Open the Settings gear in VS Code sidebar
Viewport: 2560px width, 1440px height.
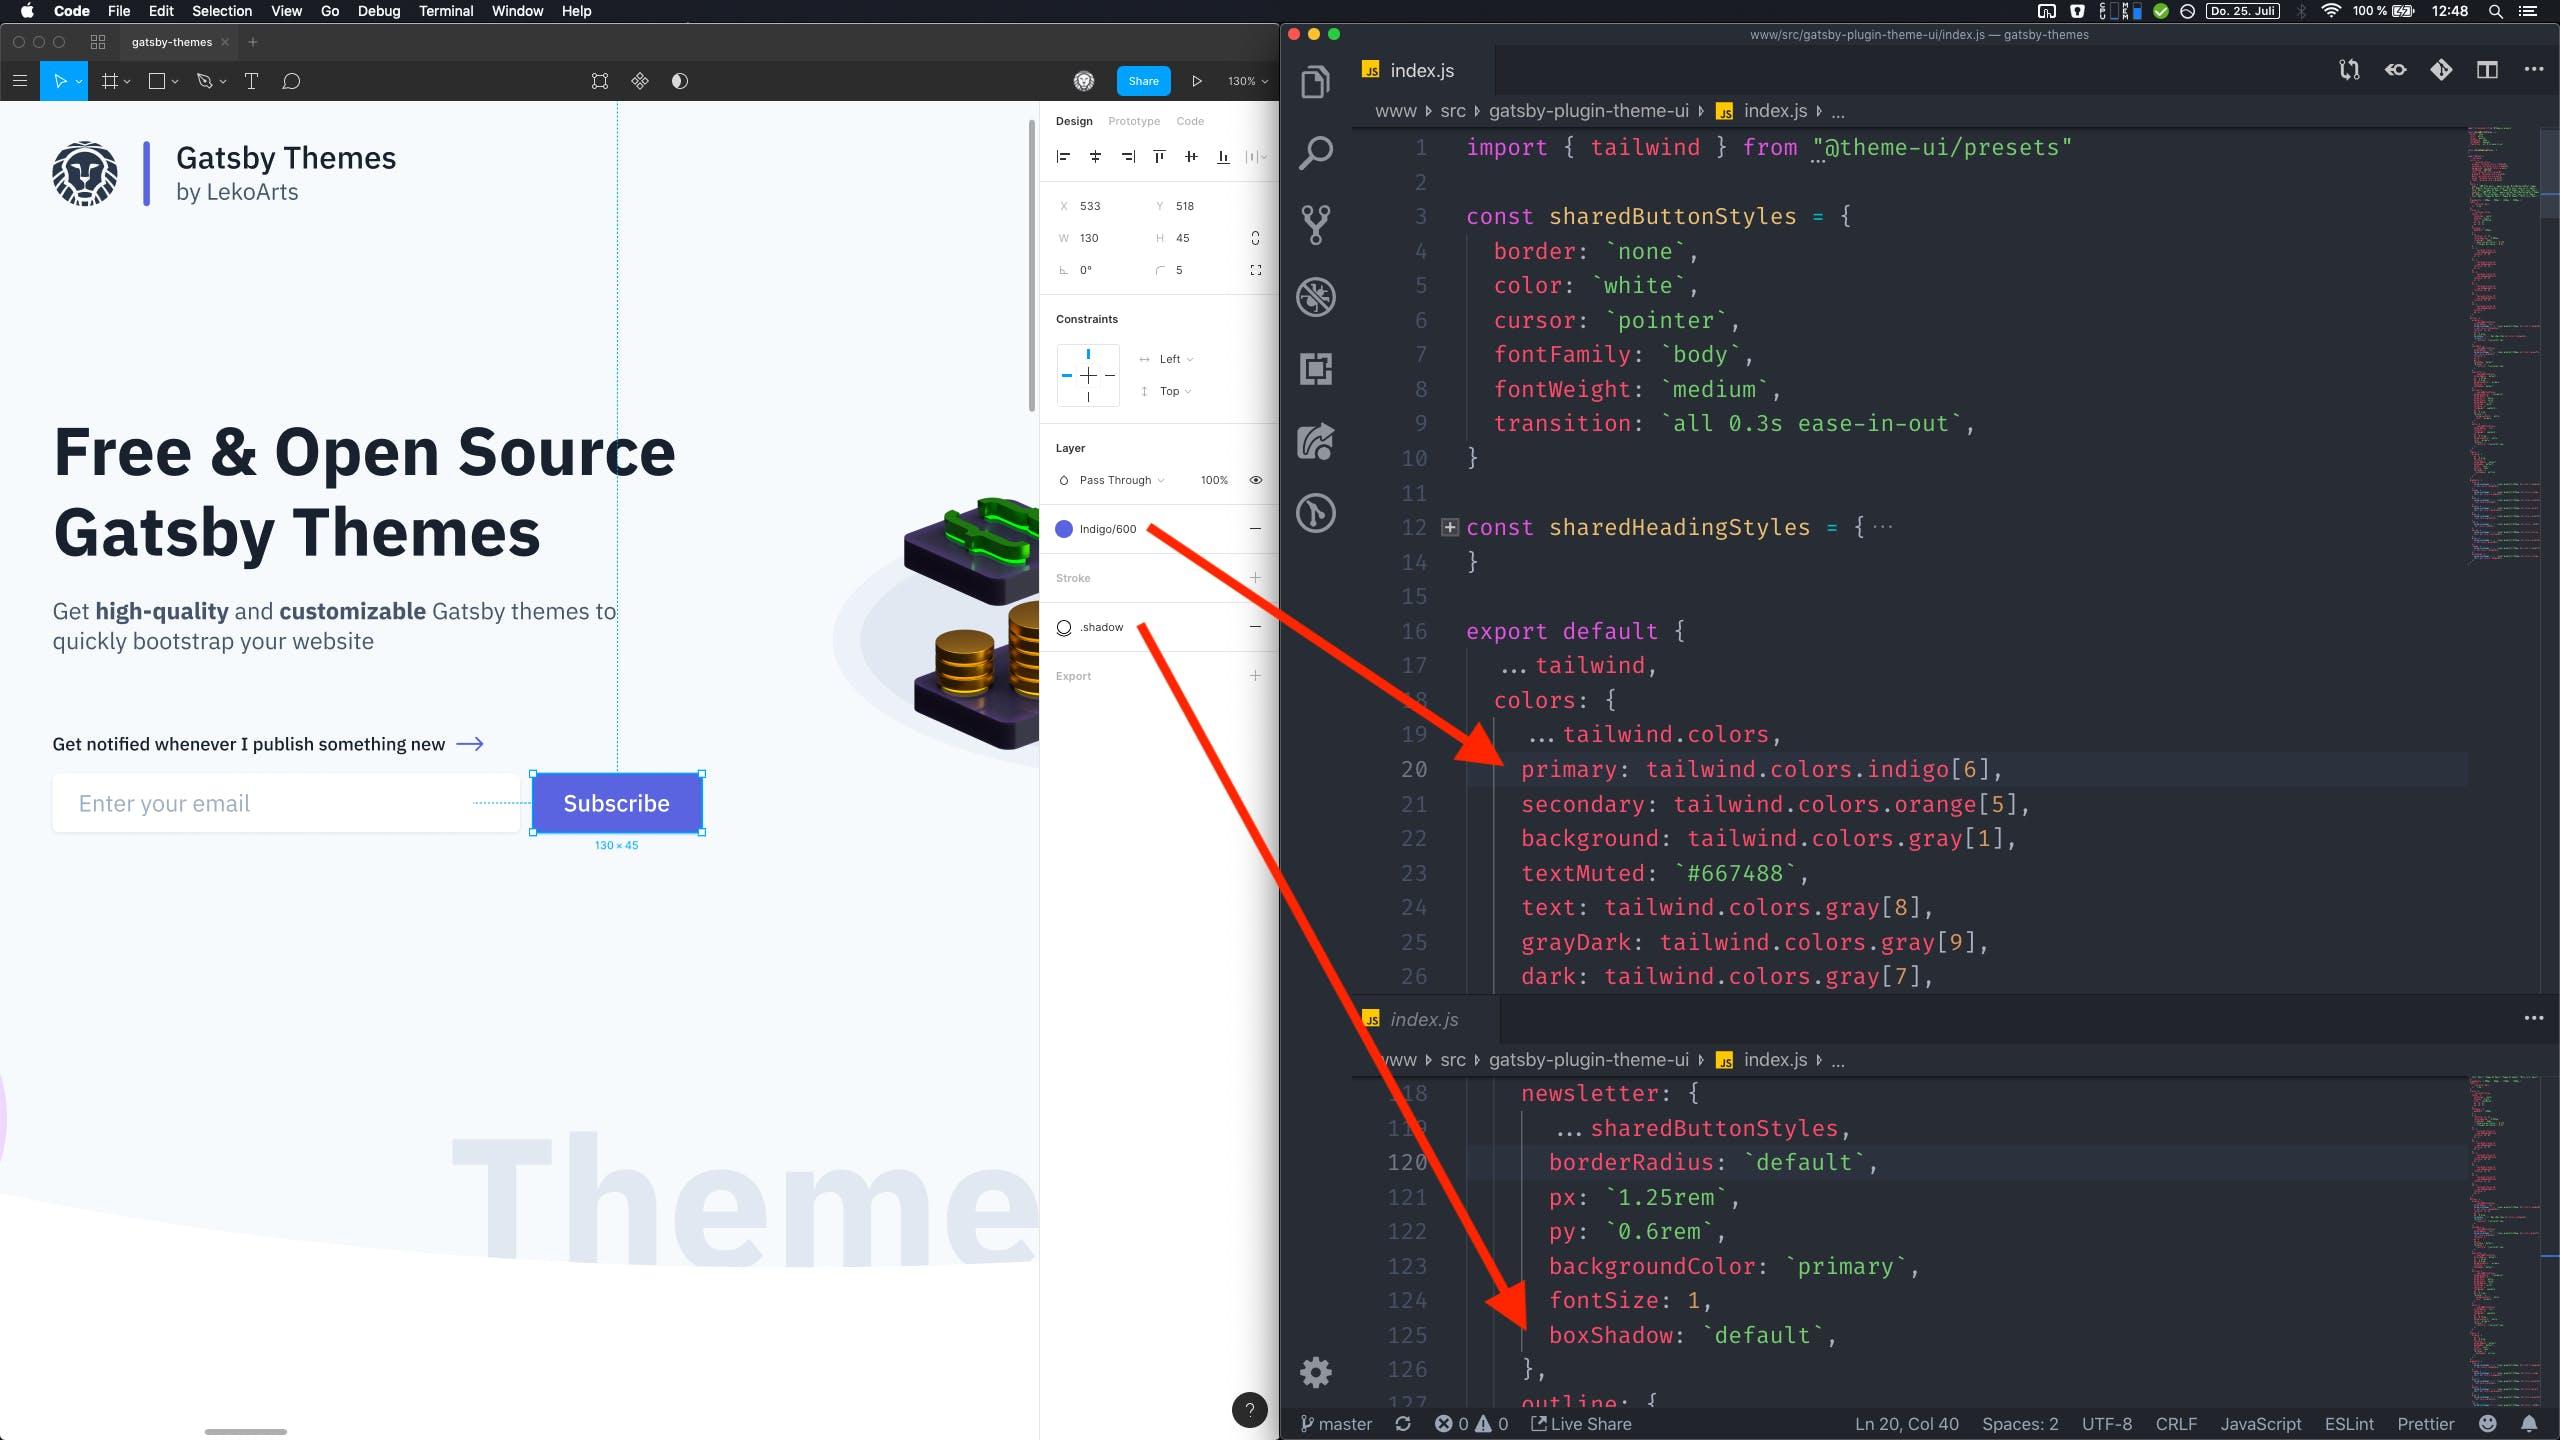click(x=1315, y=1372)
